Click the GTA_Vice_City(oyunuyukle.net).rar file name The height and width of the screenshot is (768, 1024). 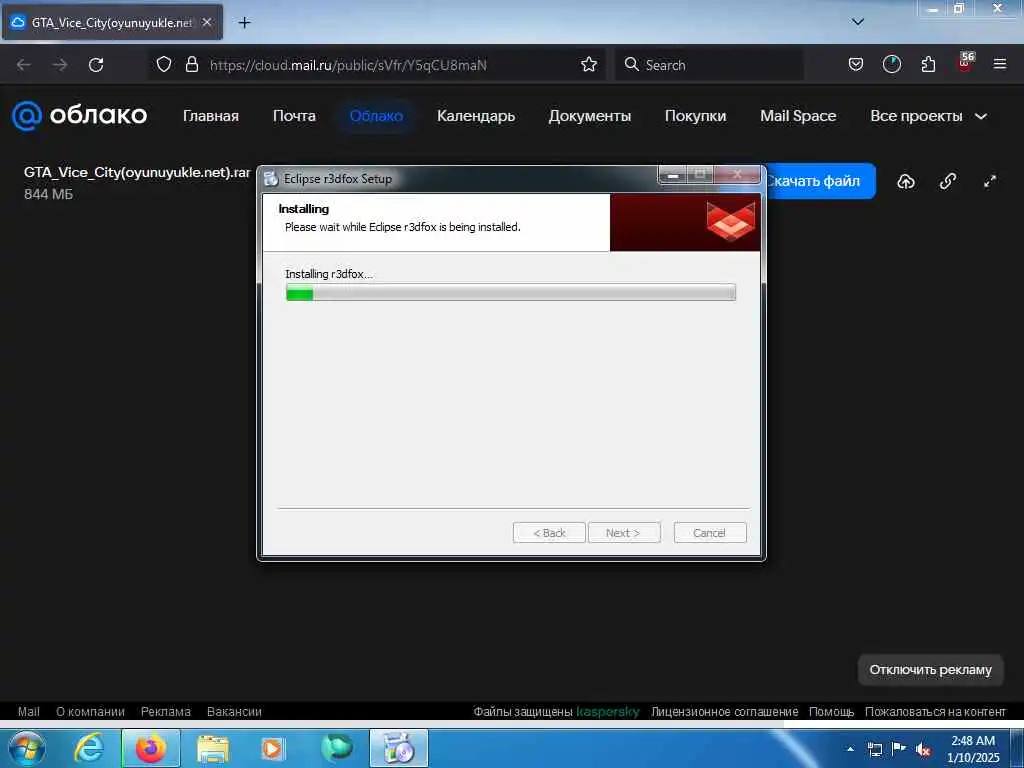click(137, 172)
